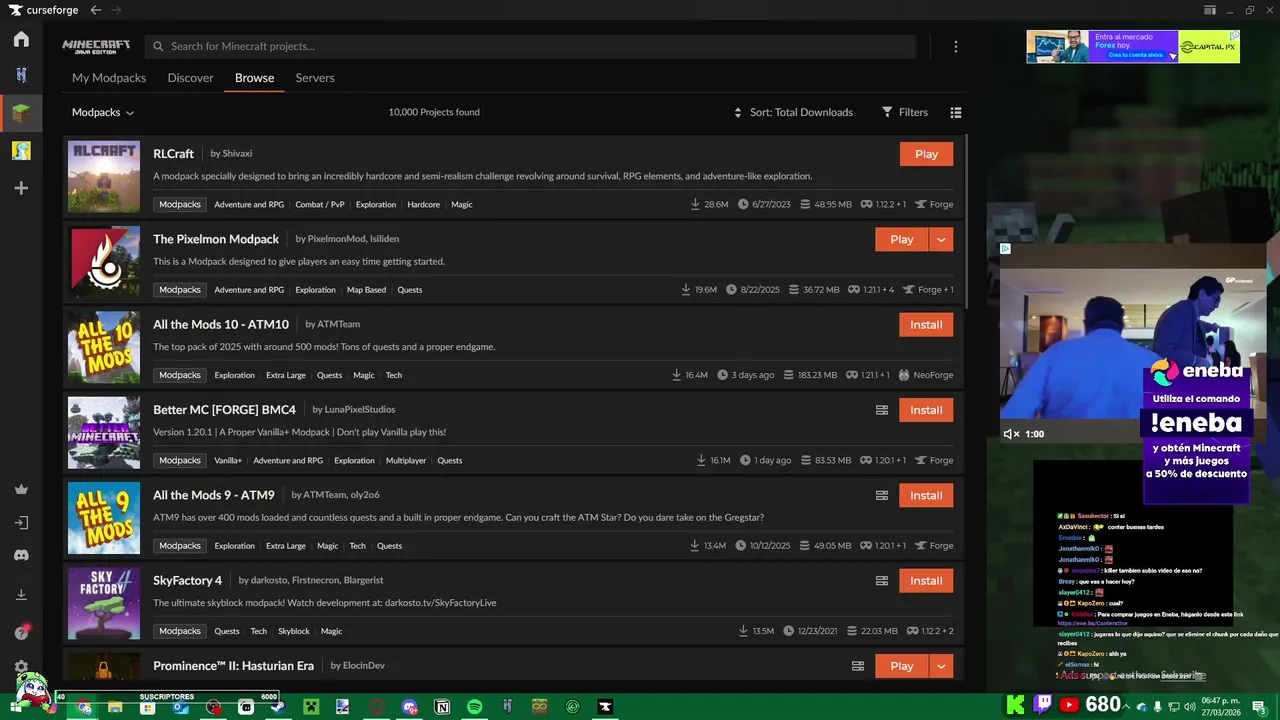
Task: Switch to list view layout icon
Action: 956,113
